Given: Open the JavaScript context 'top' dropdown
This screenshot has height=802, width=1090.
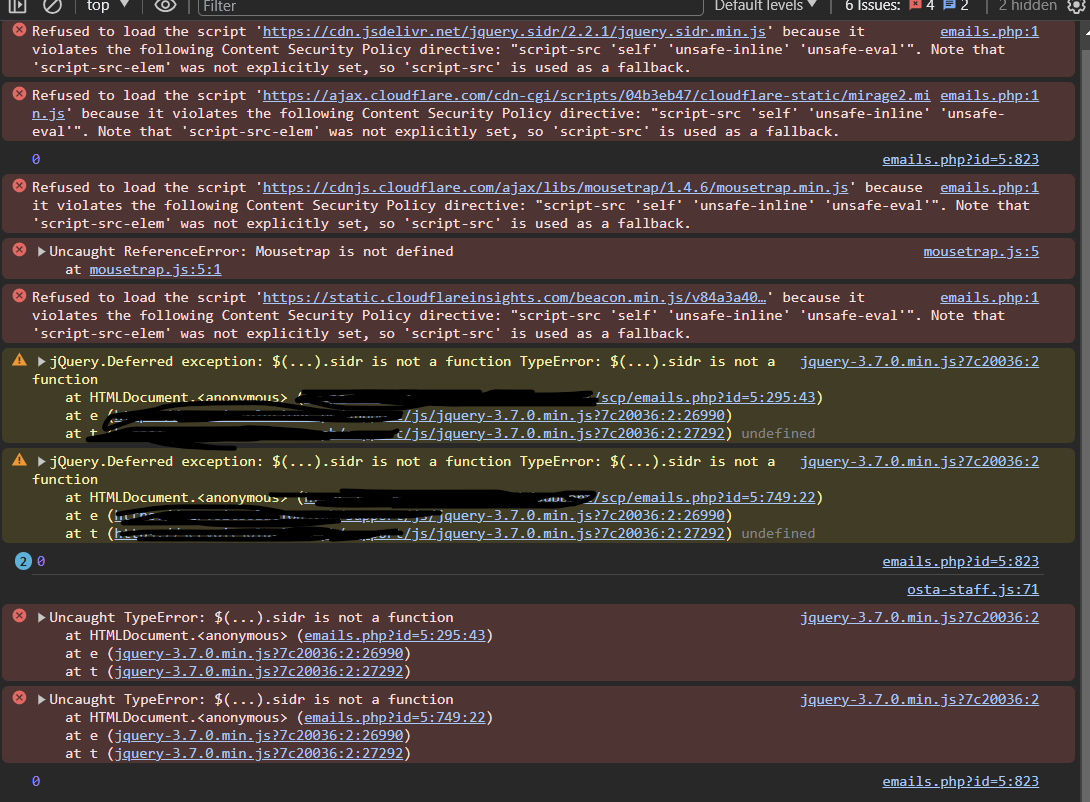Looking at the screenshot, I should click(x=106, y=6).
